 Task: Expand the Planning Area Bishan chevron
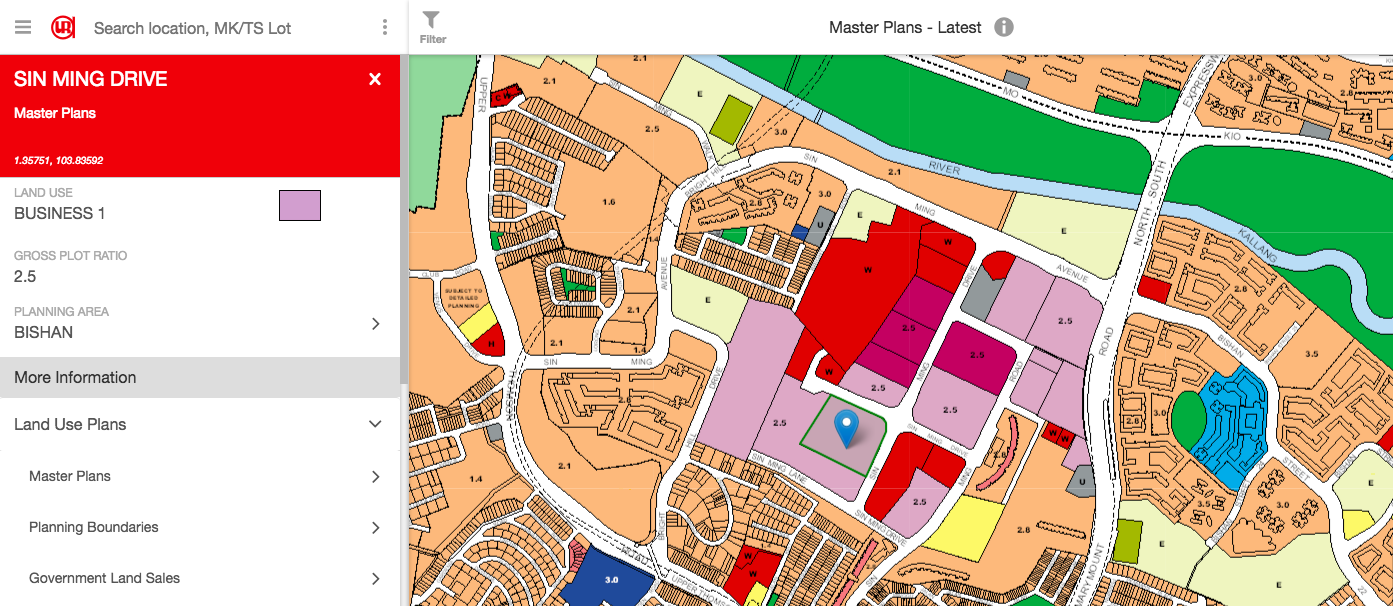tap(376, 323)
